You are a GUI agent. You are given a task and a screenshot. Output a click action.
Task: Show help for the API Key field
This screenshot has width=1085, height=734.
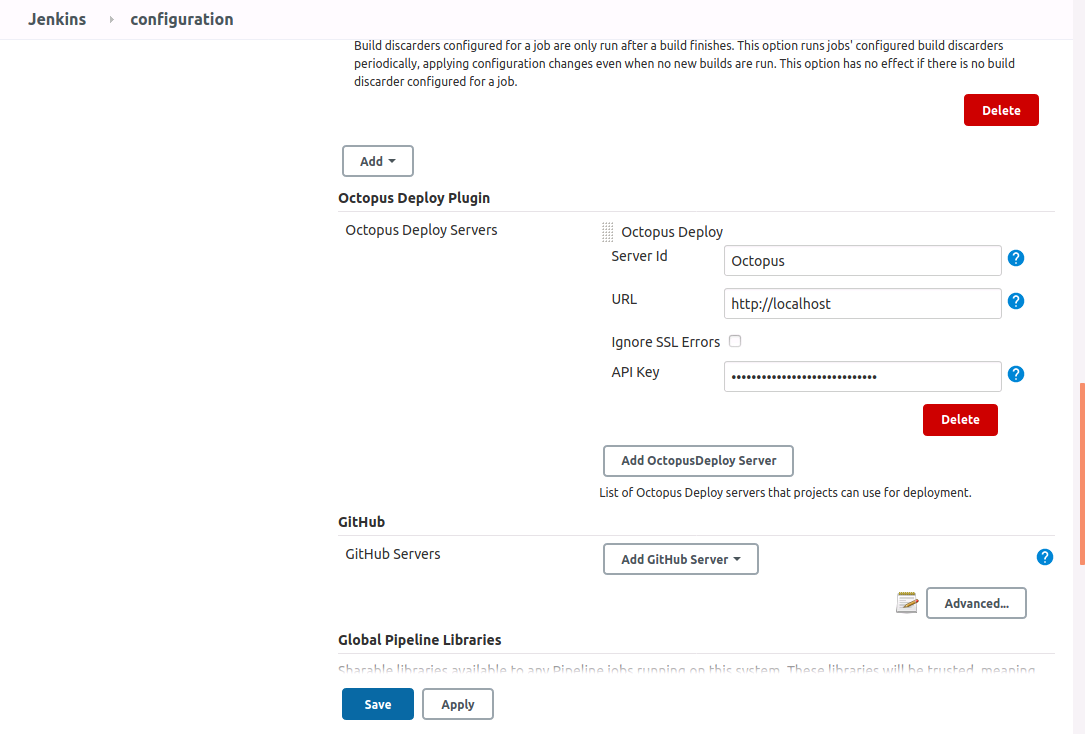coord(1016,374)
